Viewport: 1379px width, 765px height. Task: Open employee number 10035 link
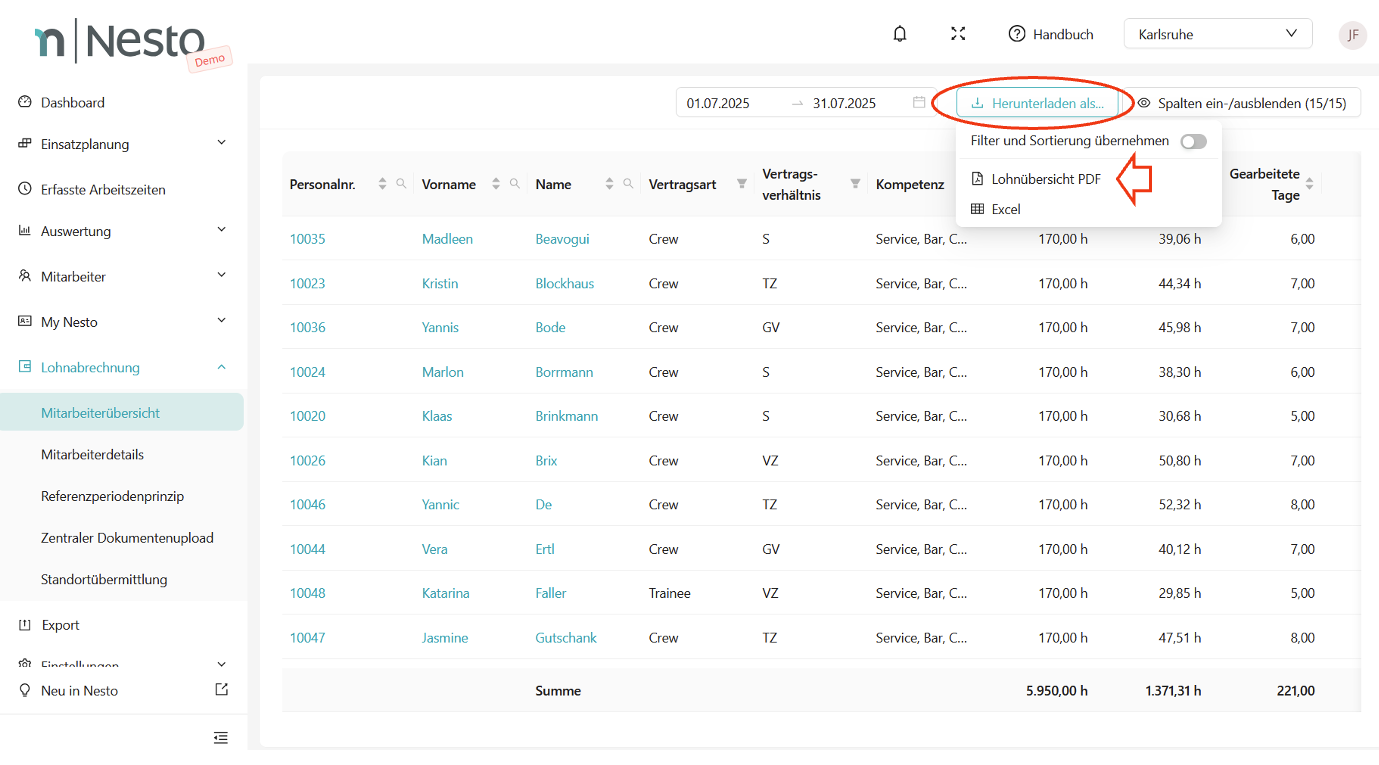(307, 239)
